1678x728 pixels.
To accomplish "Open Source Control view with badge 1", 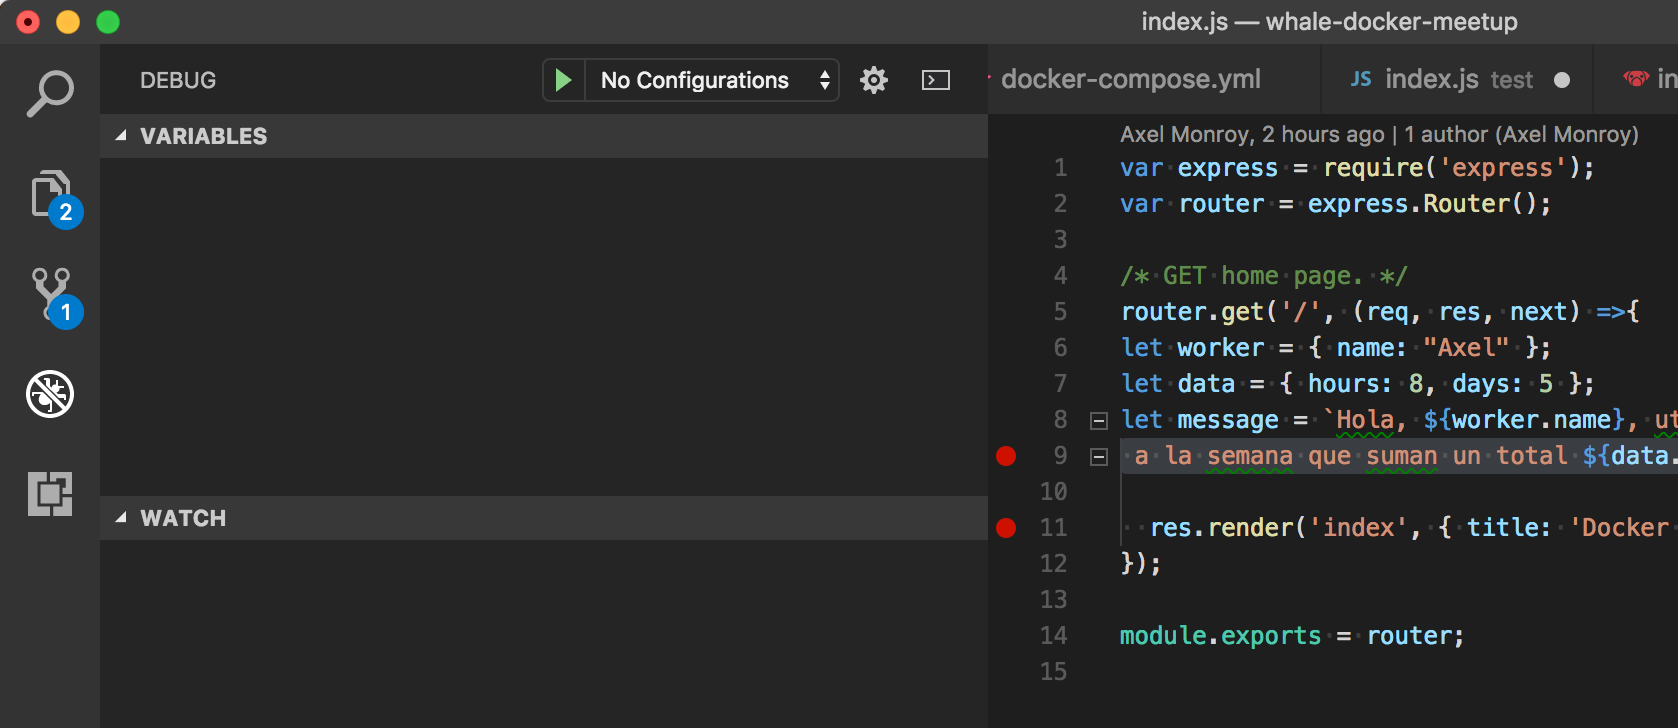I will [55, 298].
